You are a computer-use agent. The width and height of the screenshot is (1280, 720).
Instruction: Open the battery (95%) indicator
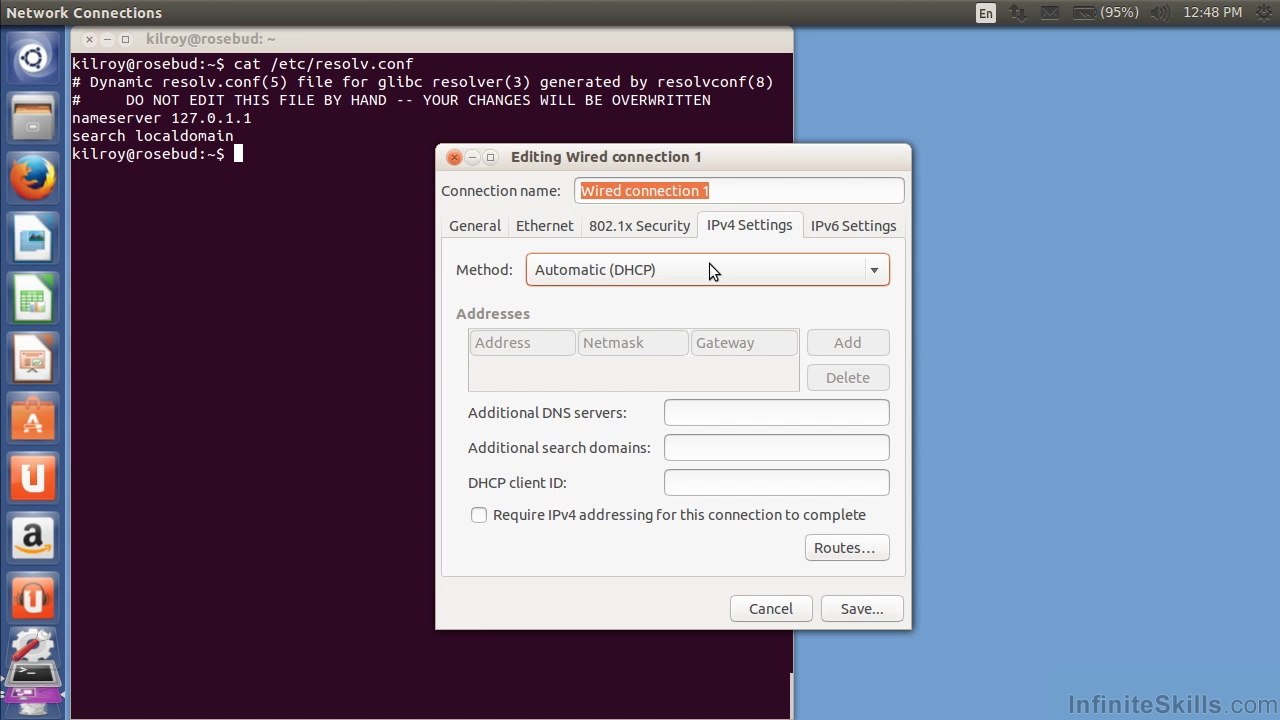1105,13
